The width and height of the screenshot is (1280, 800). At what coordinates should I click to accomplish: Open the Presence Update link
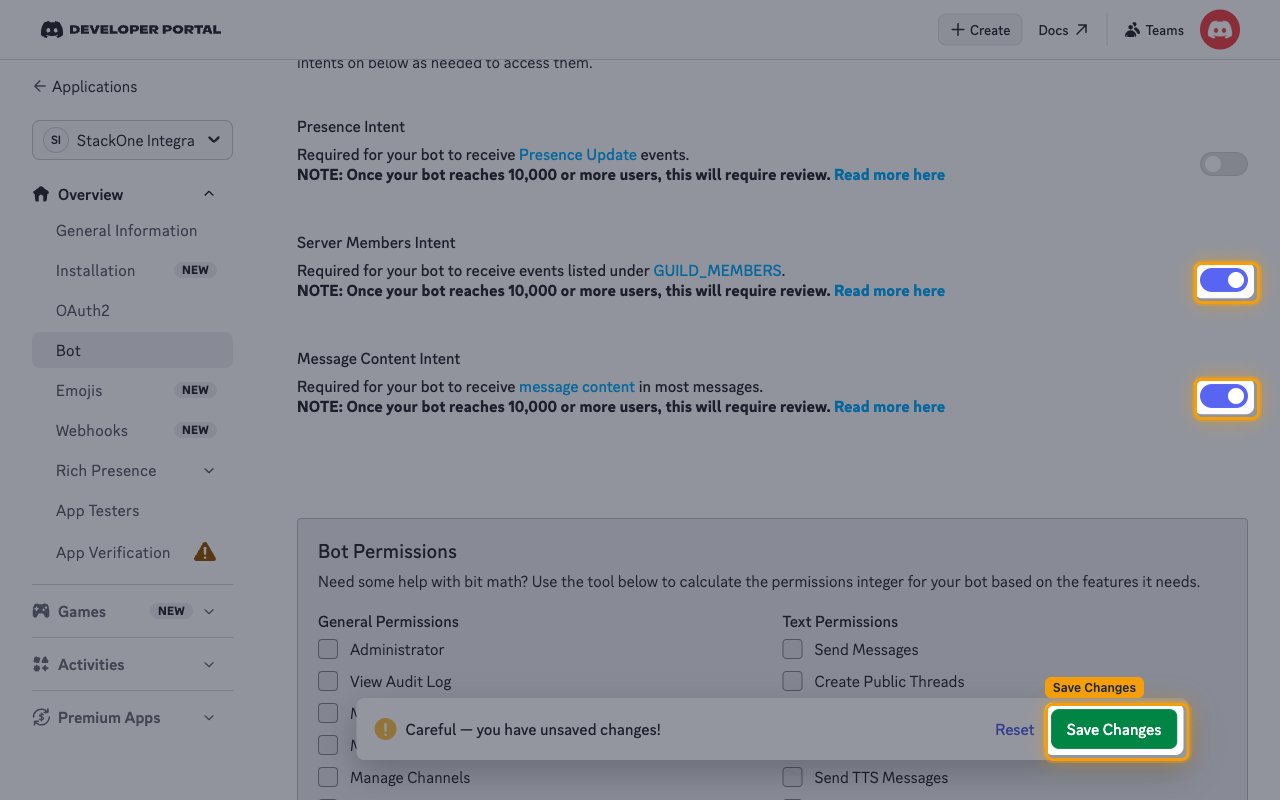(578, 154)
